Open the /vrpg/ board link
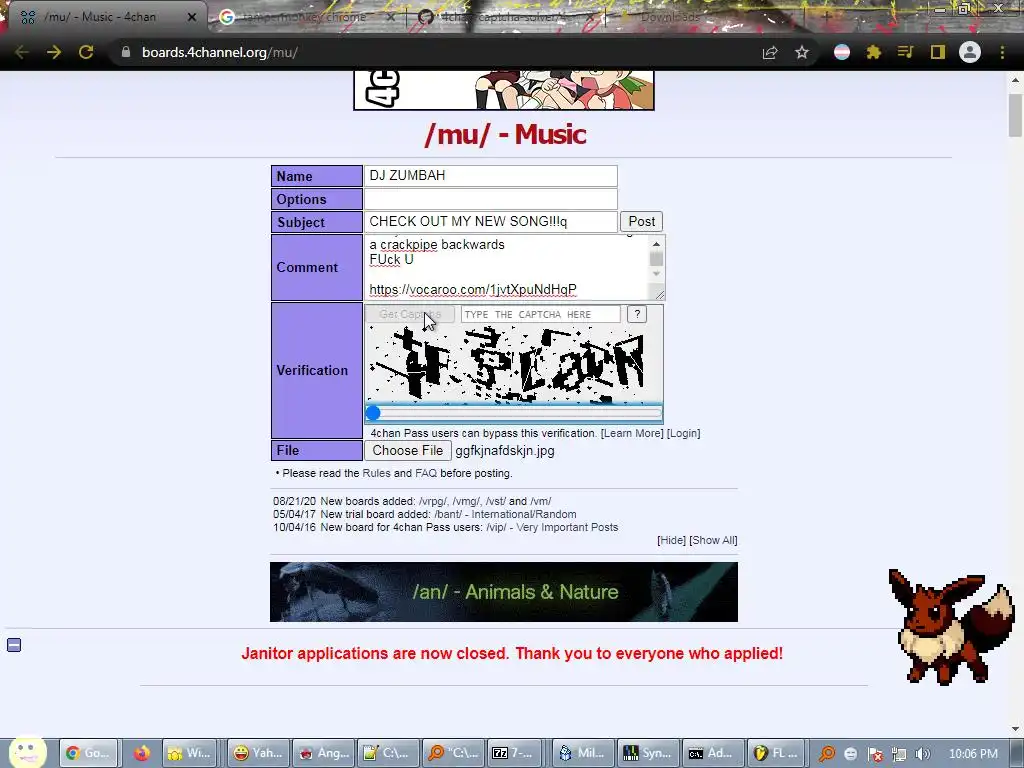 pyautogui.click(x=433, y=501)
